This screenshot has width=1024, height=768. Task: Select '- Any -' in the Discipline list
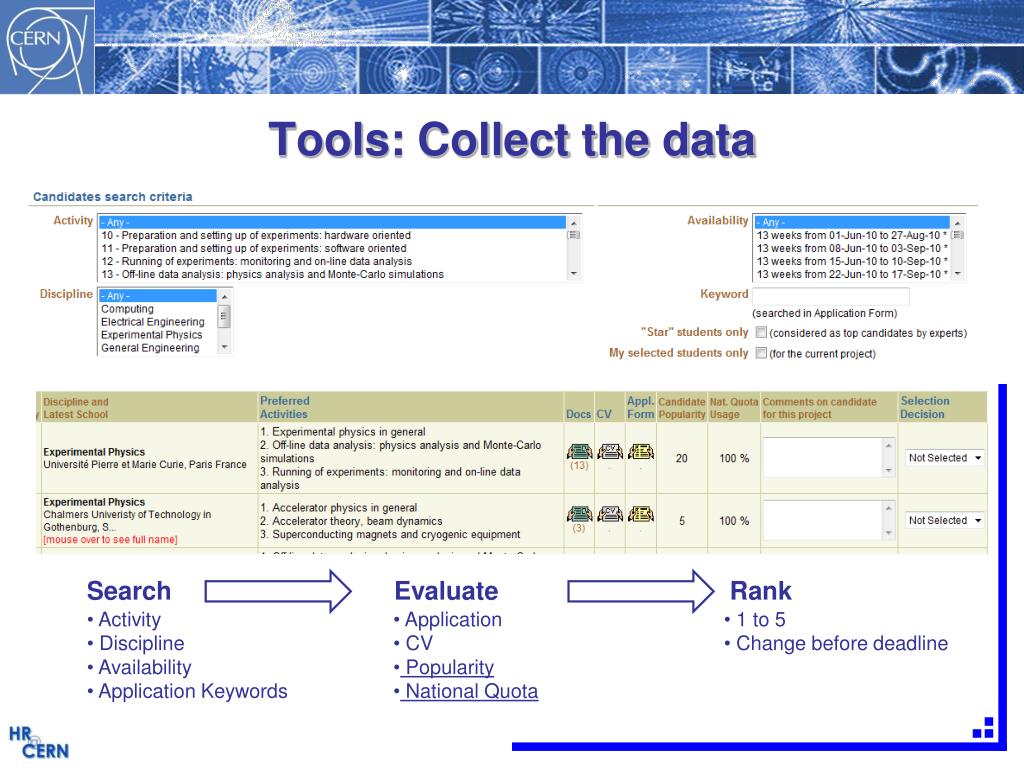coord(157,296)
